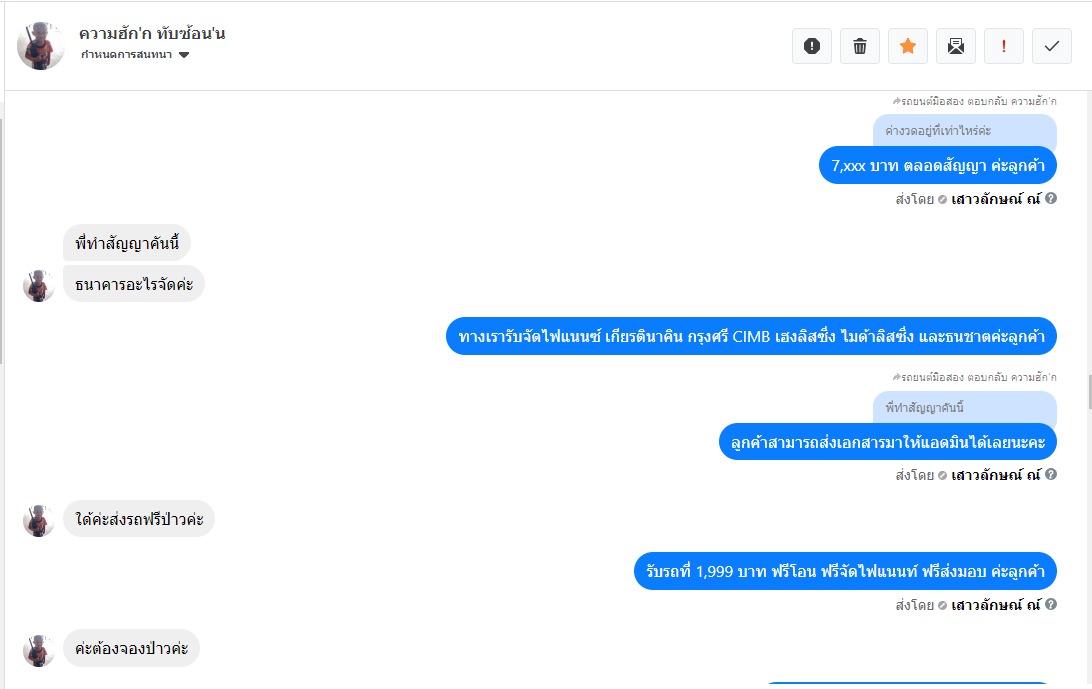
Task: Select the CIMB finance list message bubble
Action: (x=751, y=336)
